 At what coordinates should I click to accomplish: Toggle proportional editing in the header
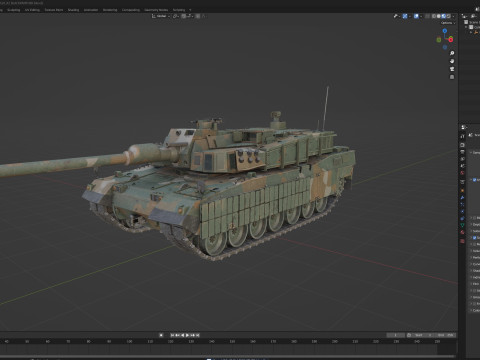click(198, 16)
